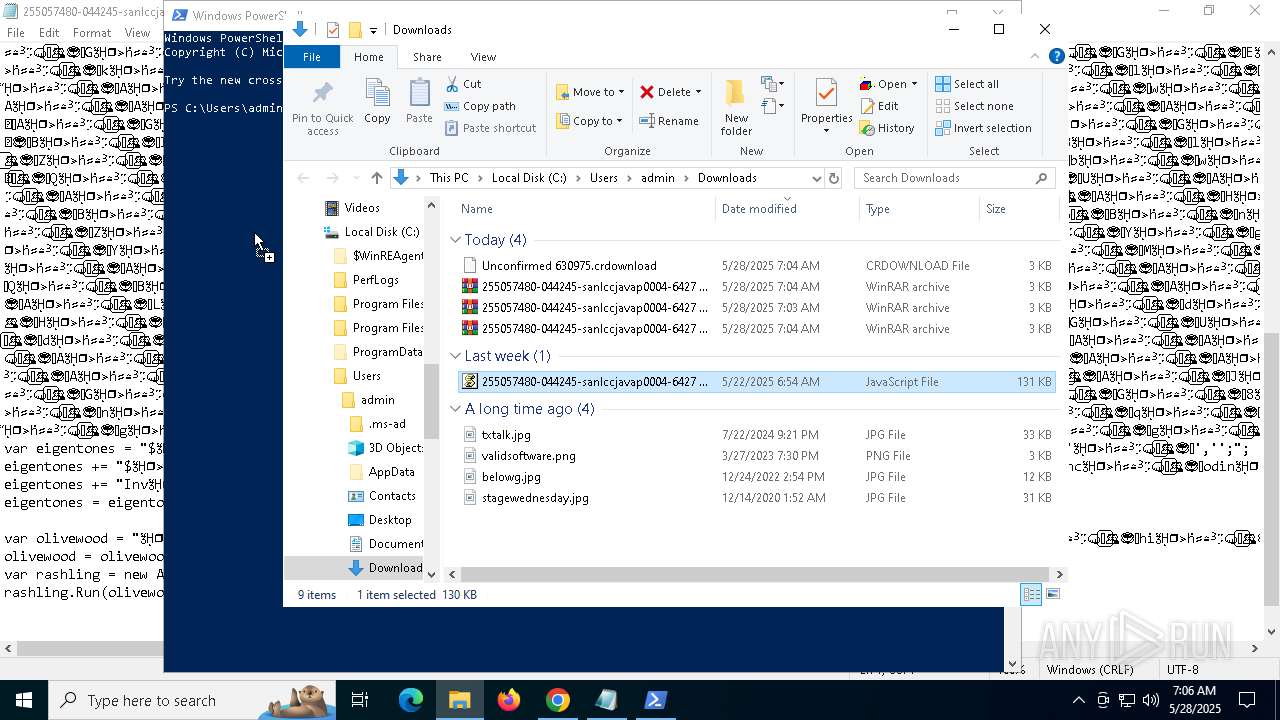Image resolution: width=1280 pixels, height=720 pixels.
Task: Open file History from ribbon
Action: point(887,128)
